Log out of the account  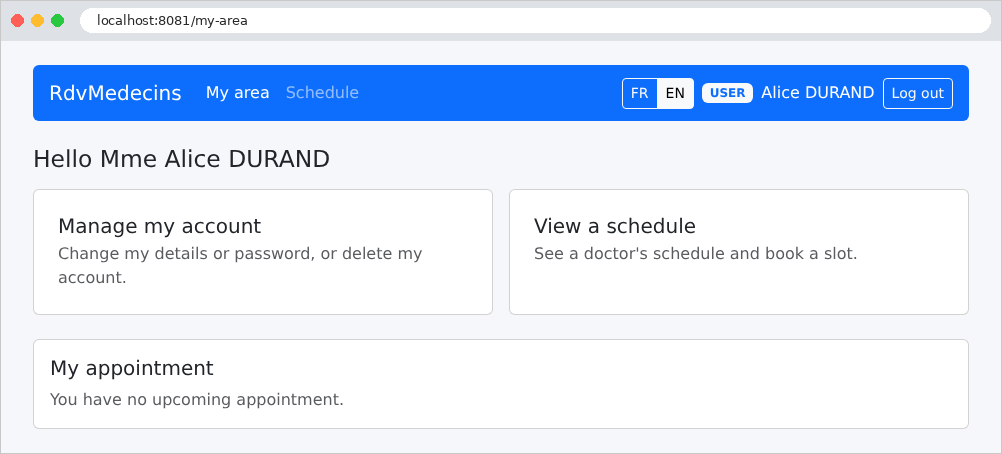918,93
